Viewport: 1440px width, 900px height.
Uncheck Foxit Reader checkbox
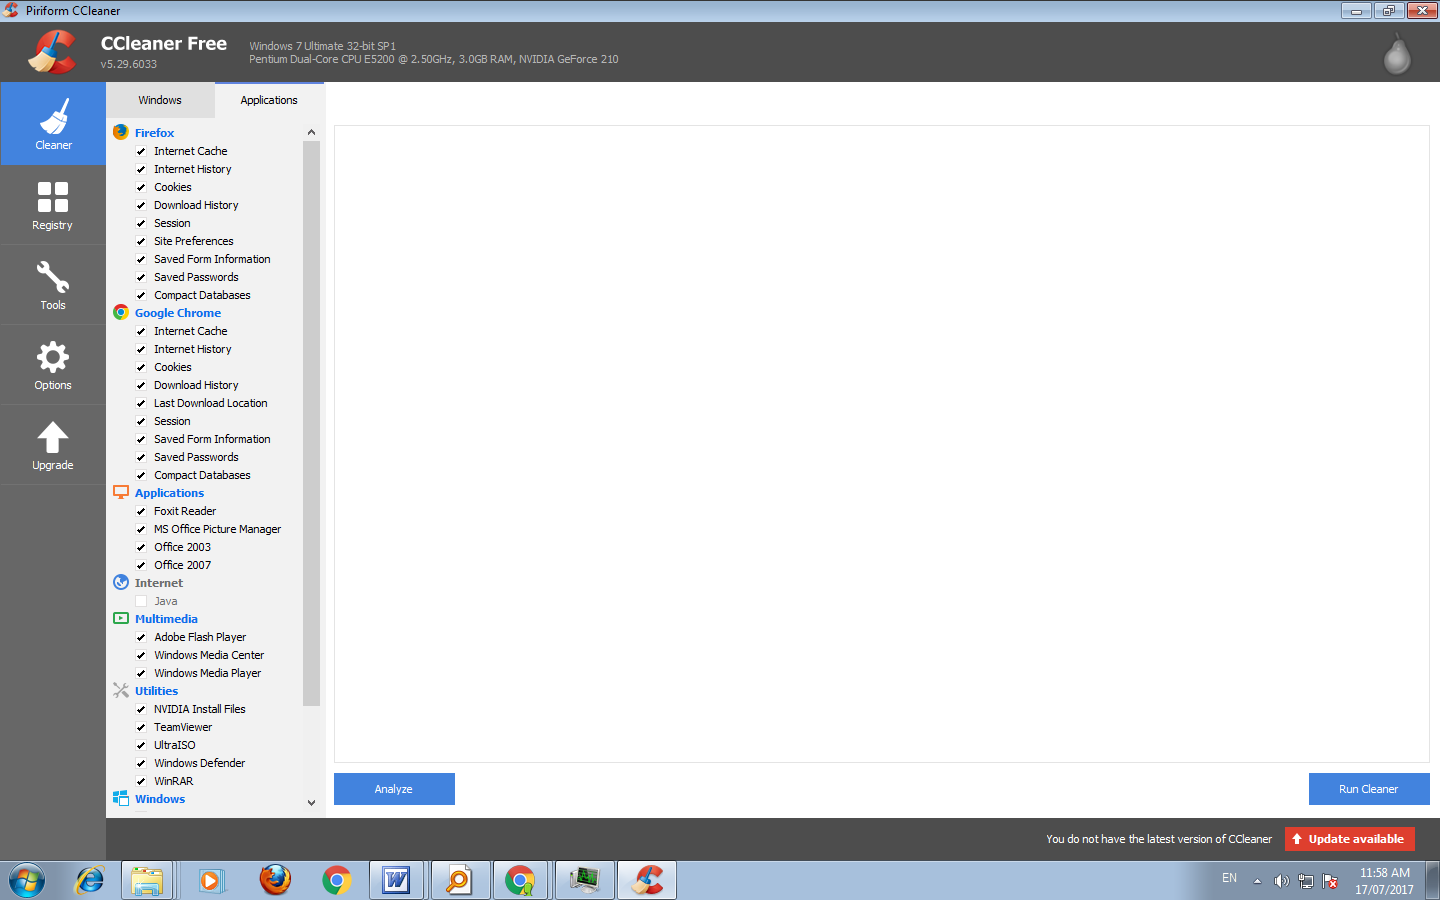pos(141,511)
